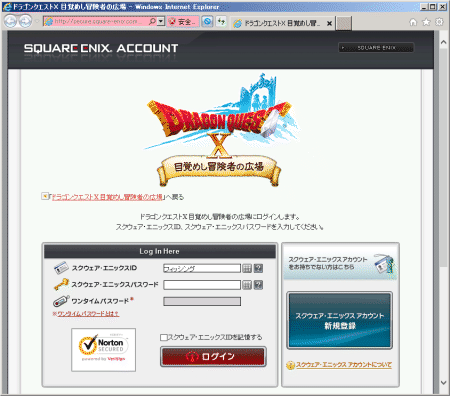Click help icon beside ID field

click(258, 268)
